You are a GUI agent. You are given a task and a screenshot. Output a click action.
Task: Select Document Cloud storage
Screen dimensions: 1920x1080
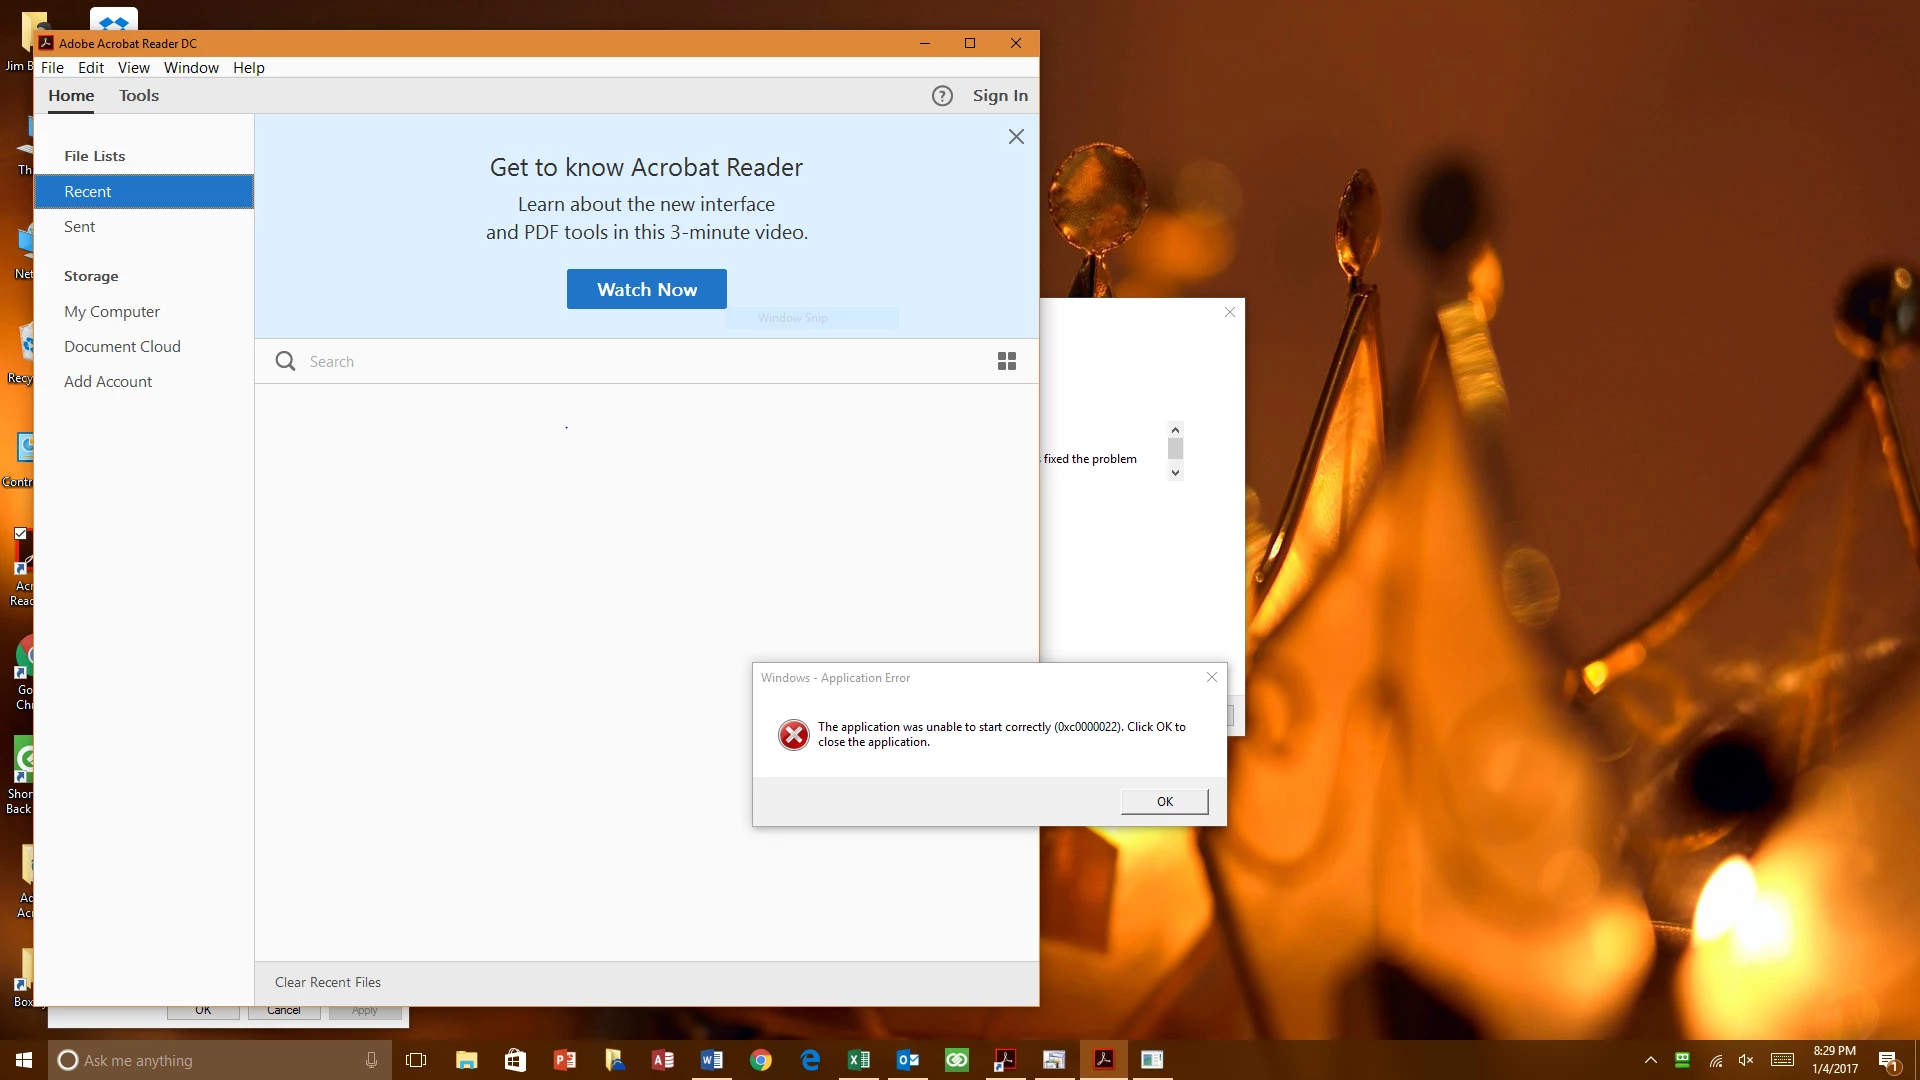[x=122, y=347]
